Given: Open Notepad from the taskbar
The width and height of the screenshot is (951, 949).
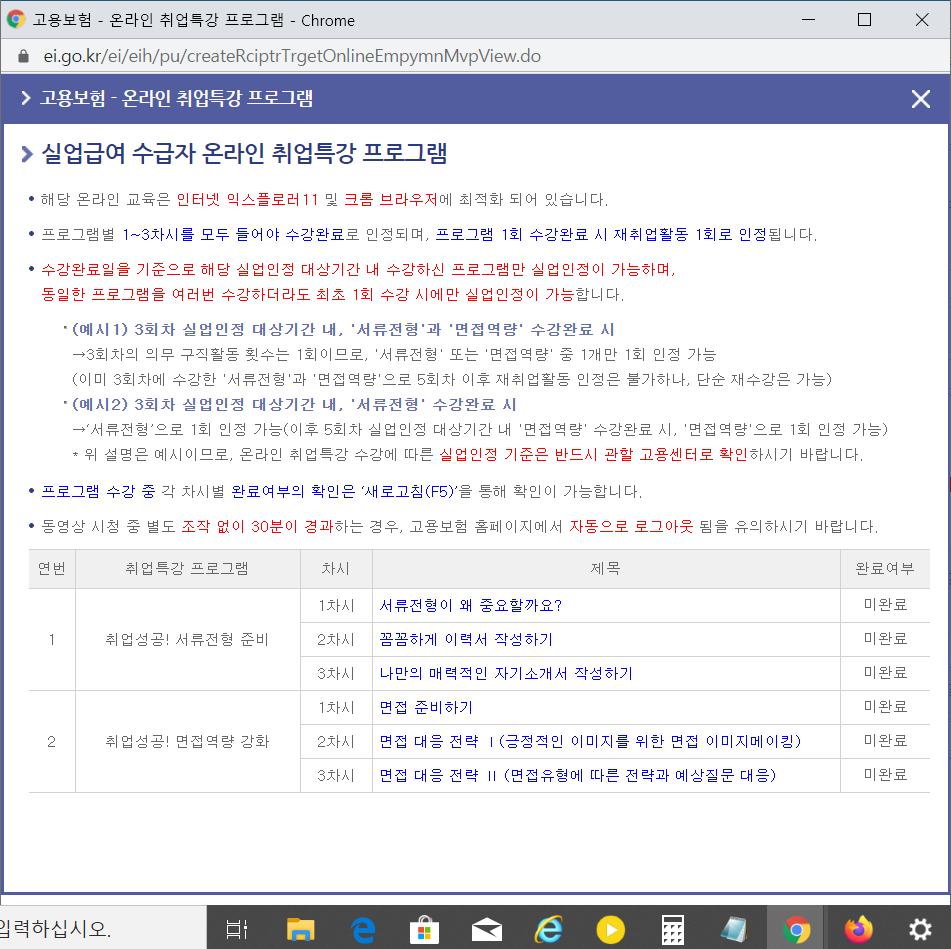Looking at the screenshot, I should pyautogui.click(x=733, y=928).
